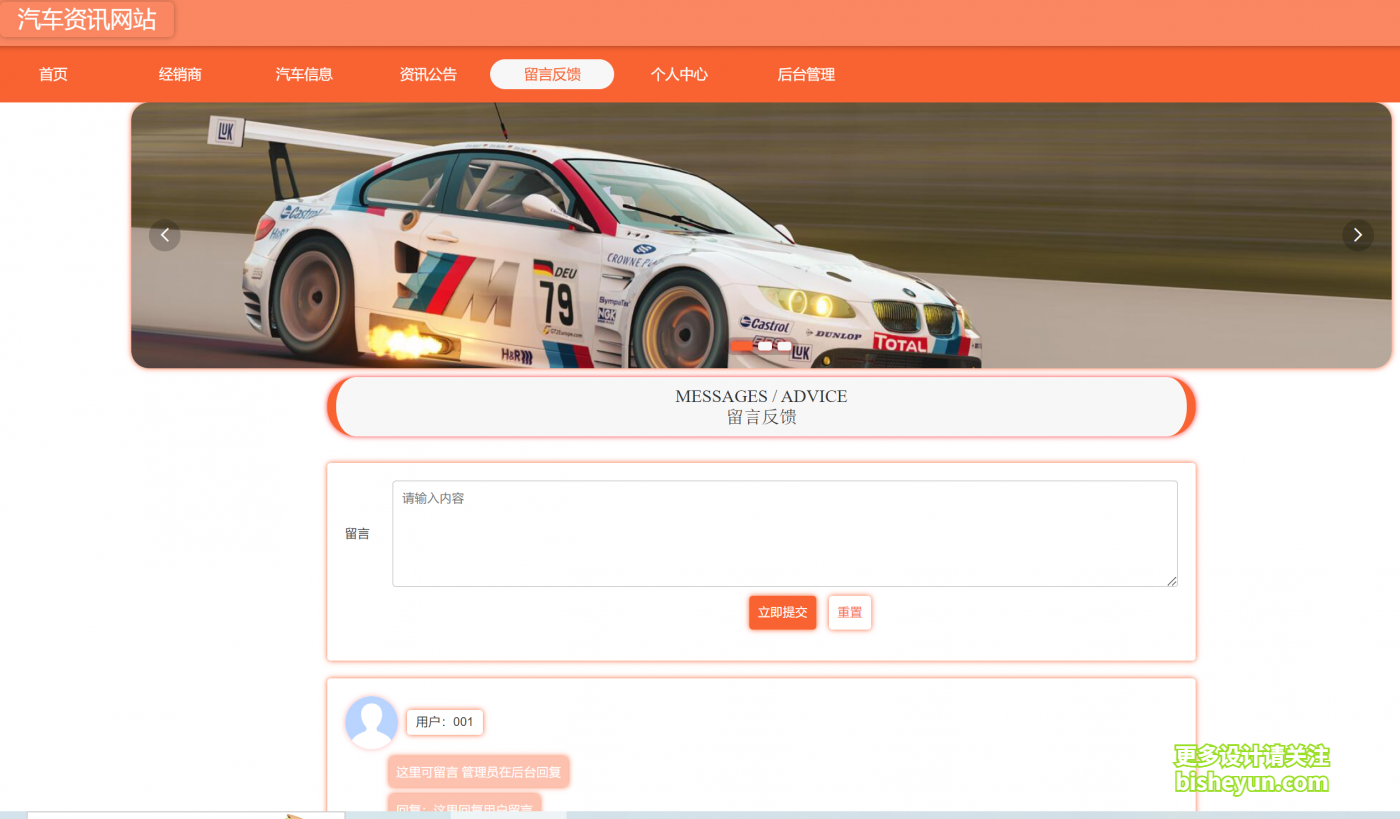Go to 后台管理 admin section

click(x=806, y=74)
